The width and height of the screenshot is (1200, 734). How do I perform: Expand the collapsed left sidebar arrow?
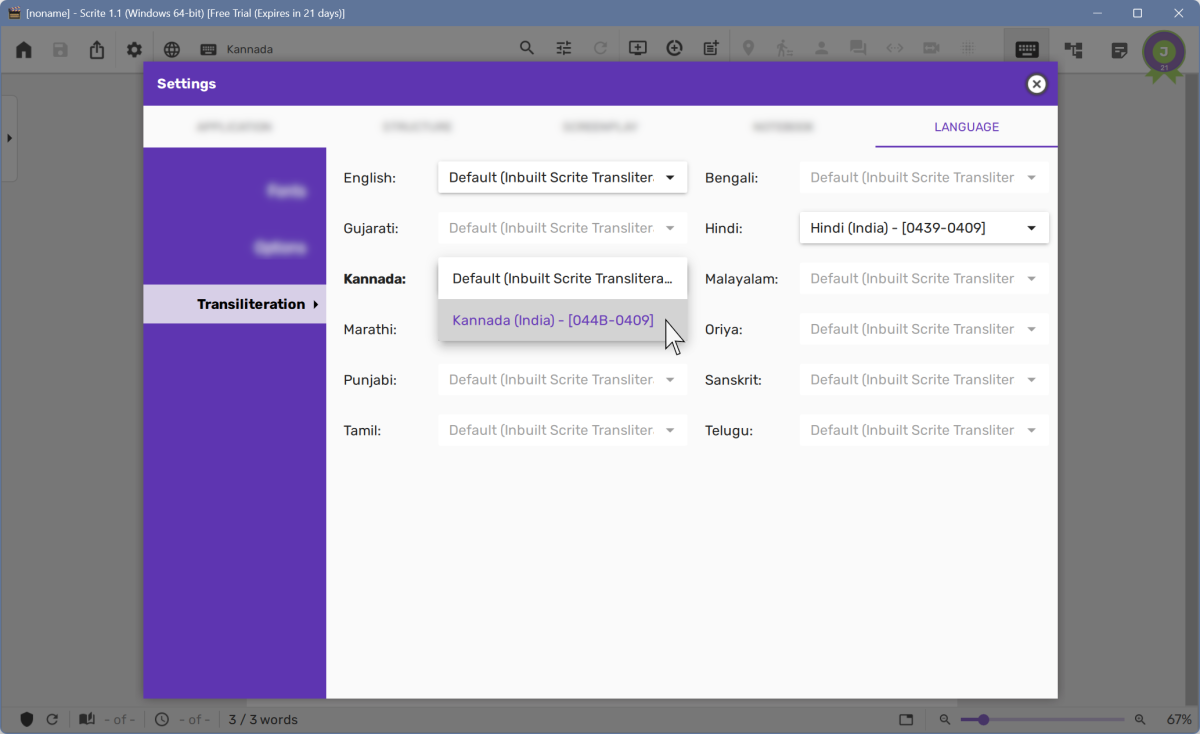coord(11,139)
